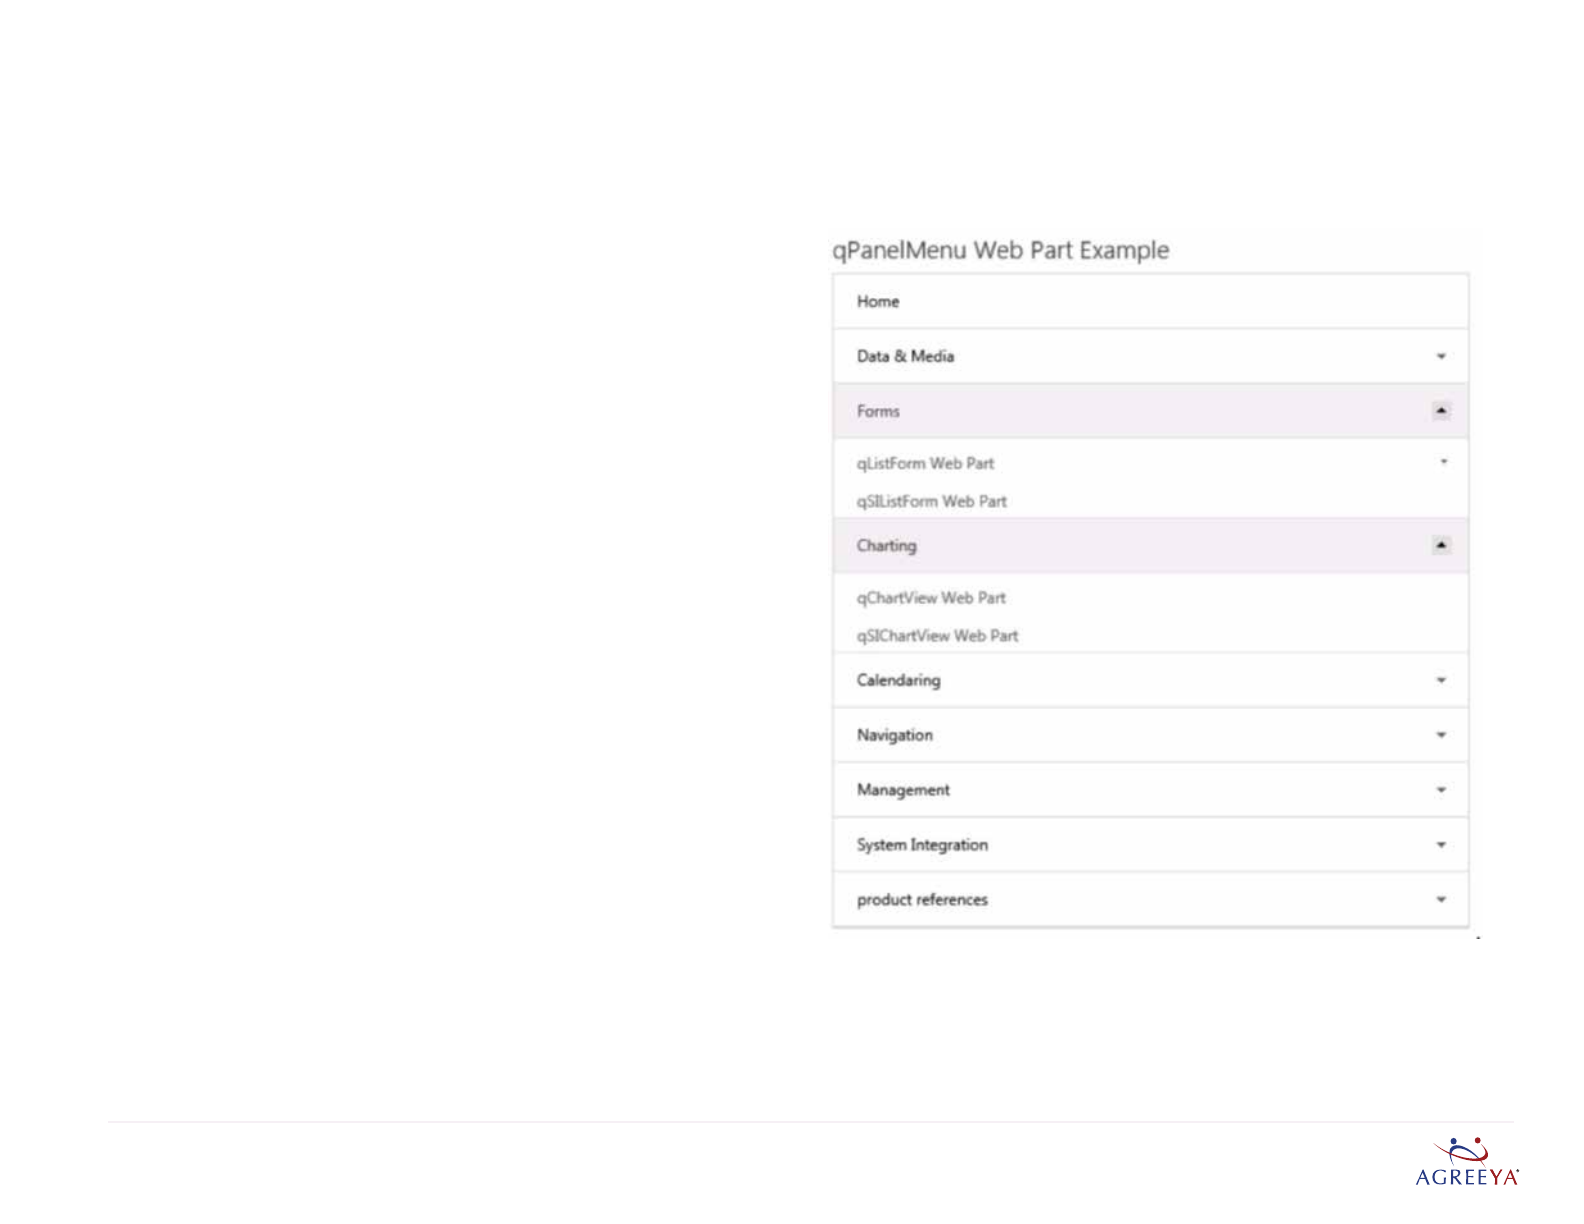Expand the Management section arrow
1584x1224 pixels.
1441,791
